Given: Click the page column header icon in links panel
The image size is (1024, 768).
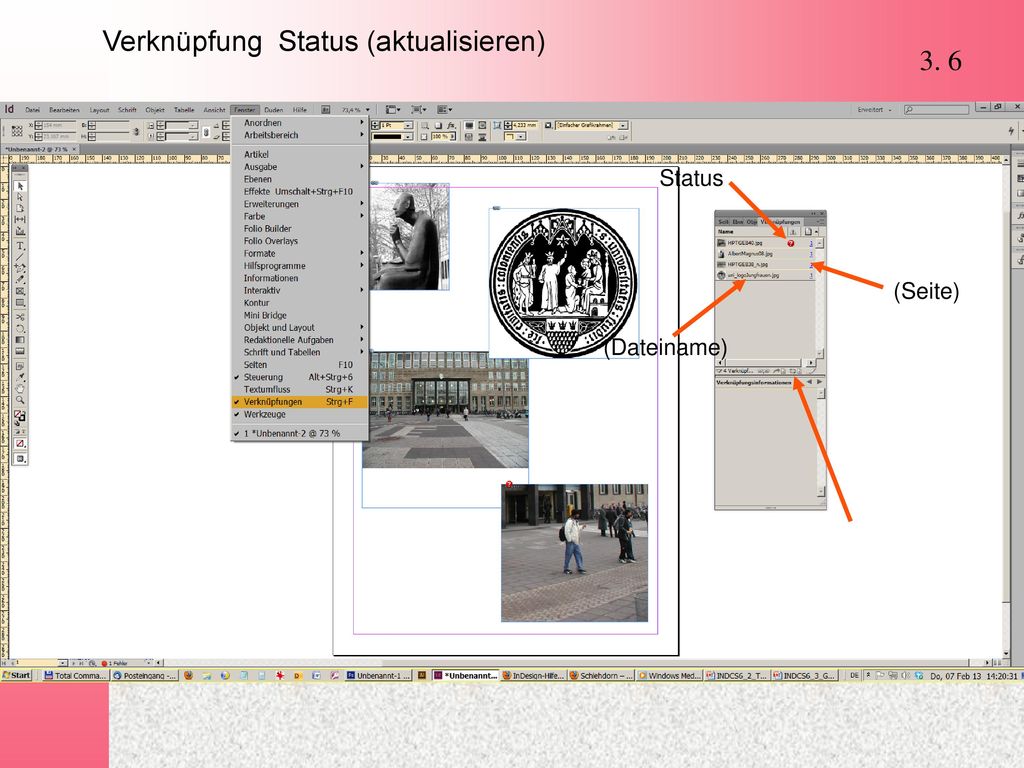Looking at the screenshot, I should [808, 232].
